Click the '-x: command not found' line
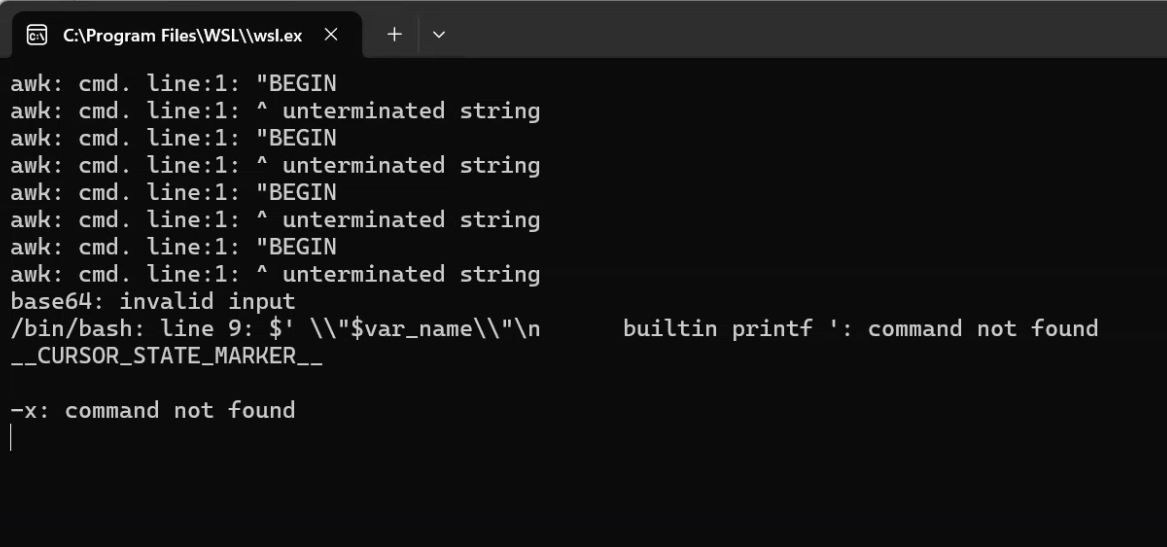Screen dimensions: 1167x547 (153, 410)
